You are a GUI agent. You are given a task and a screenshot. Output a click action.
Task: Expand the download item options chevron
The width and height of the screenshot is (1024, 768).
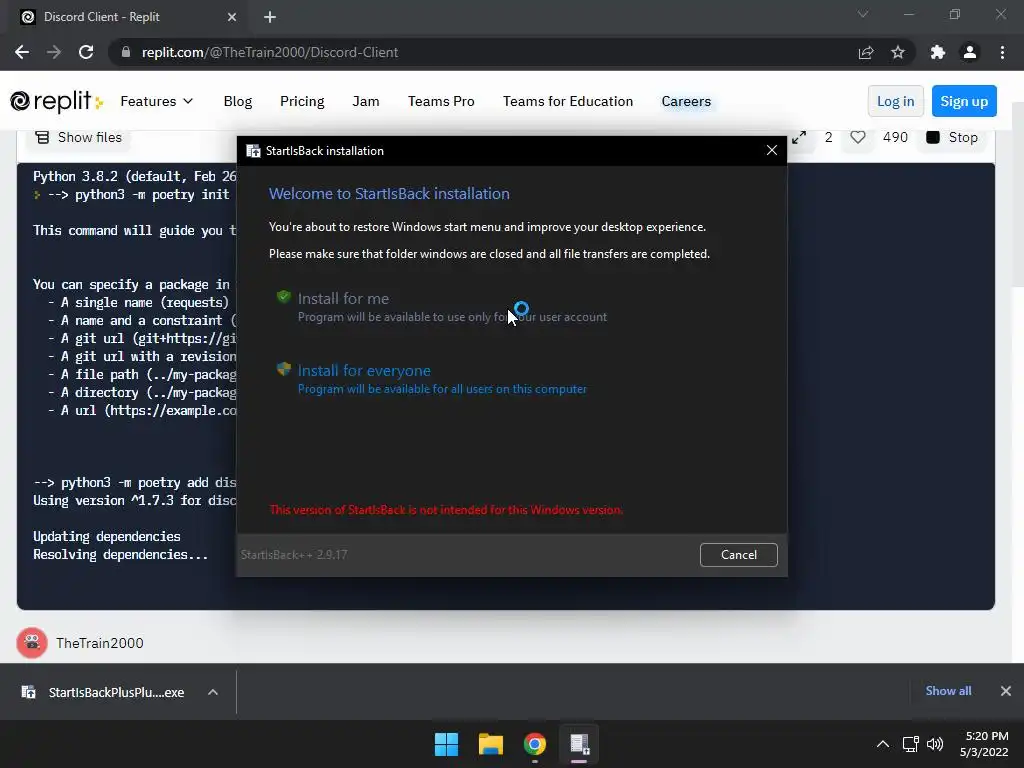[x=213, y=692]
